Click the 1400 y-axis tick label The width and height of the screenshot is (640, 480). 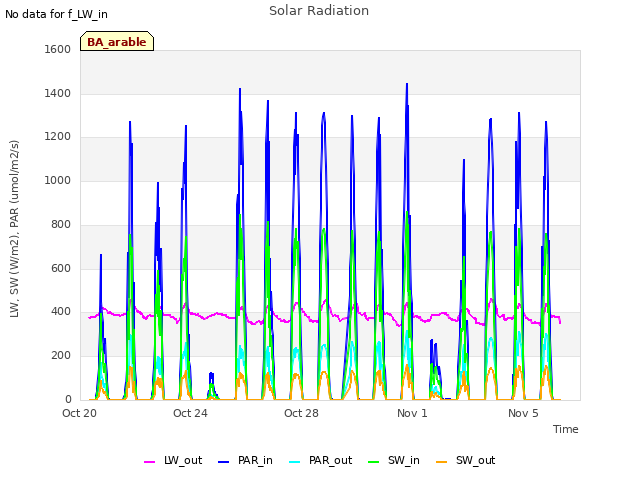(58, 93)
